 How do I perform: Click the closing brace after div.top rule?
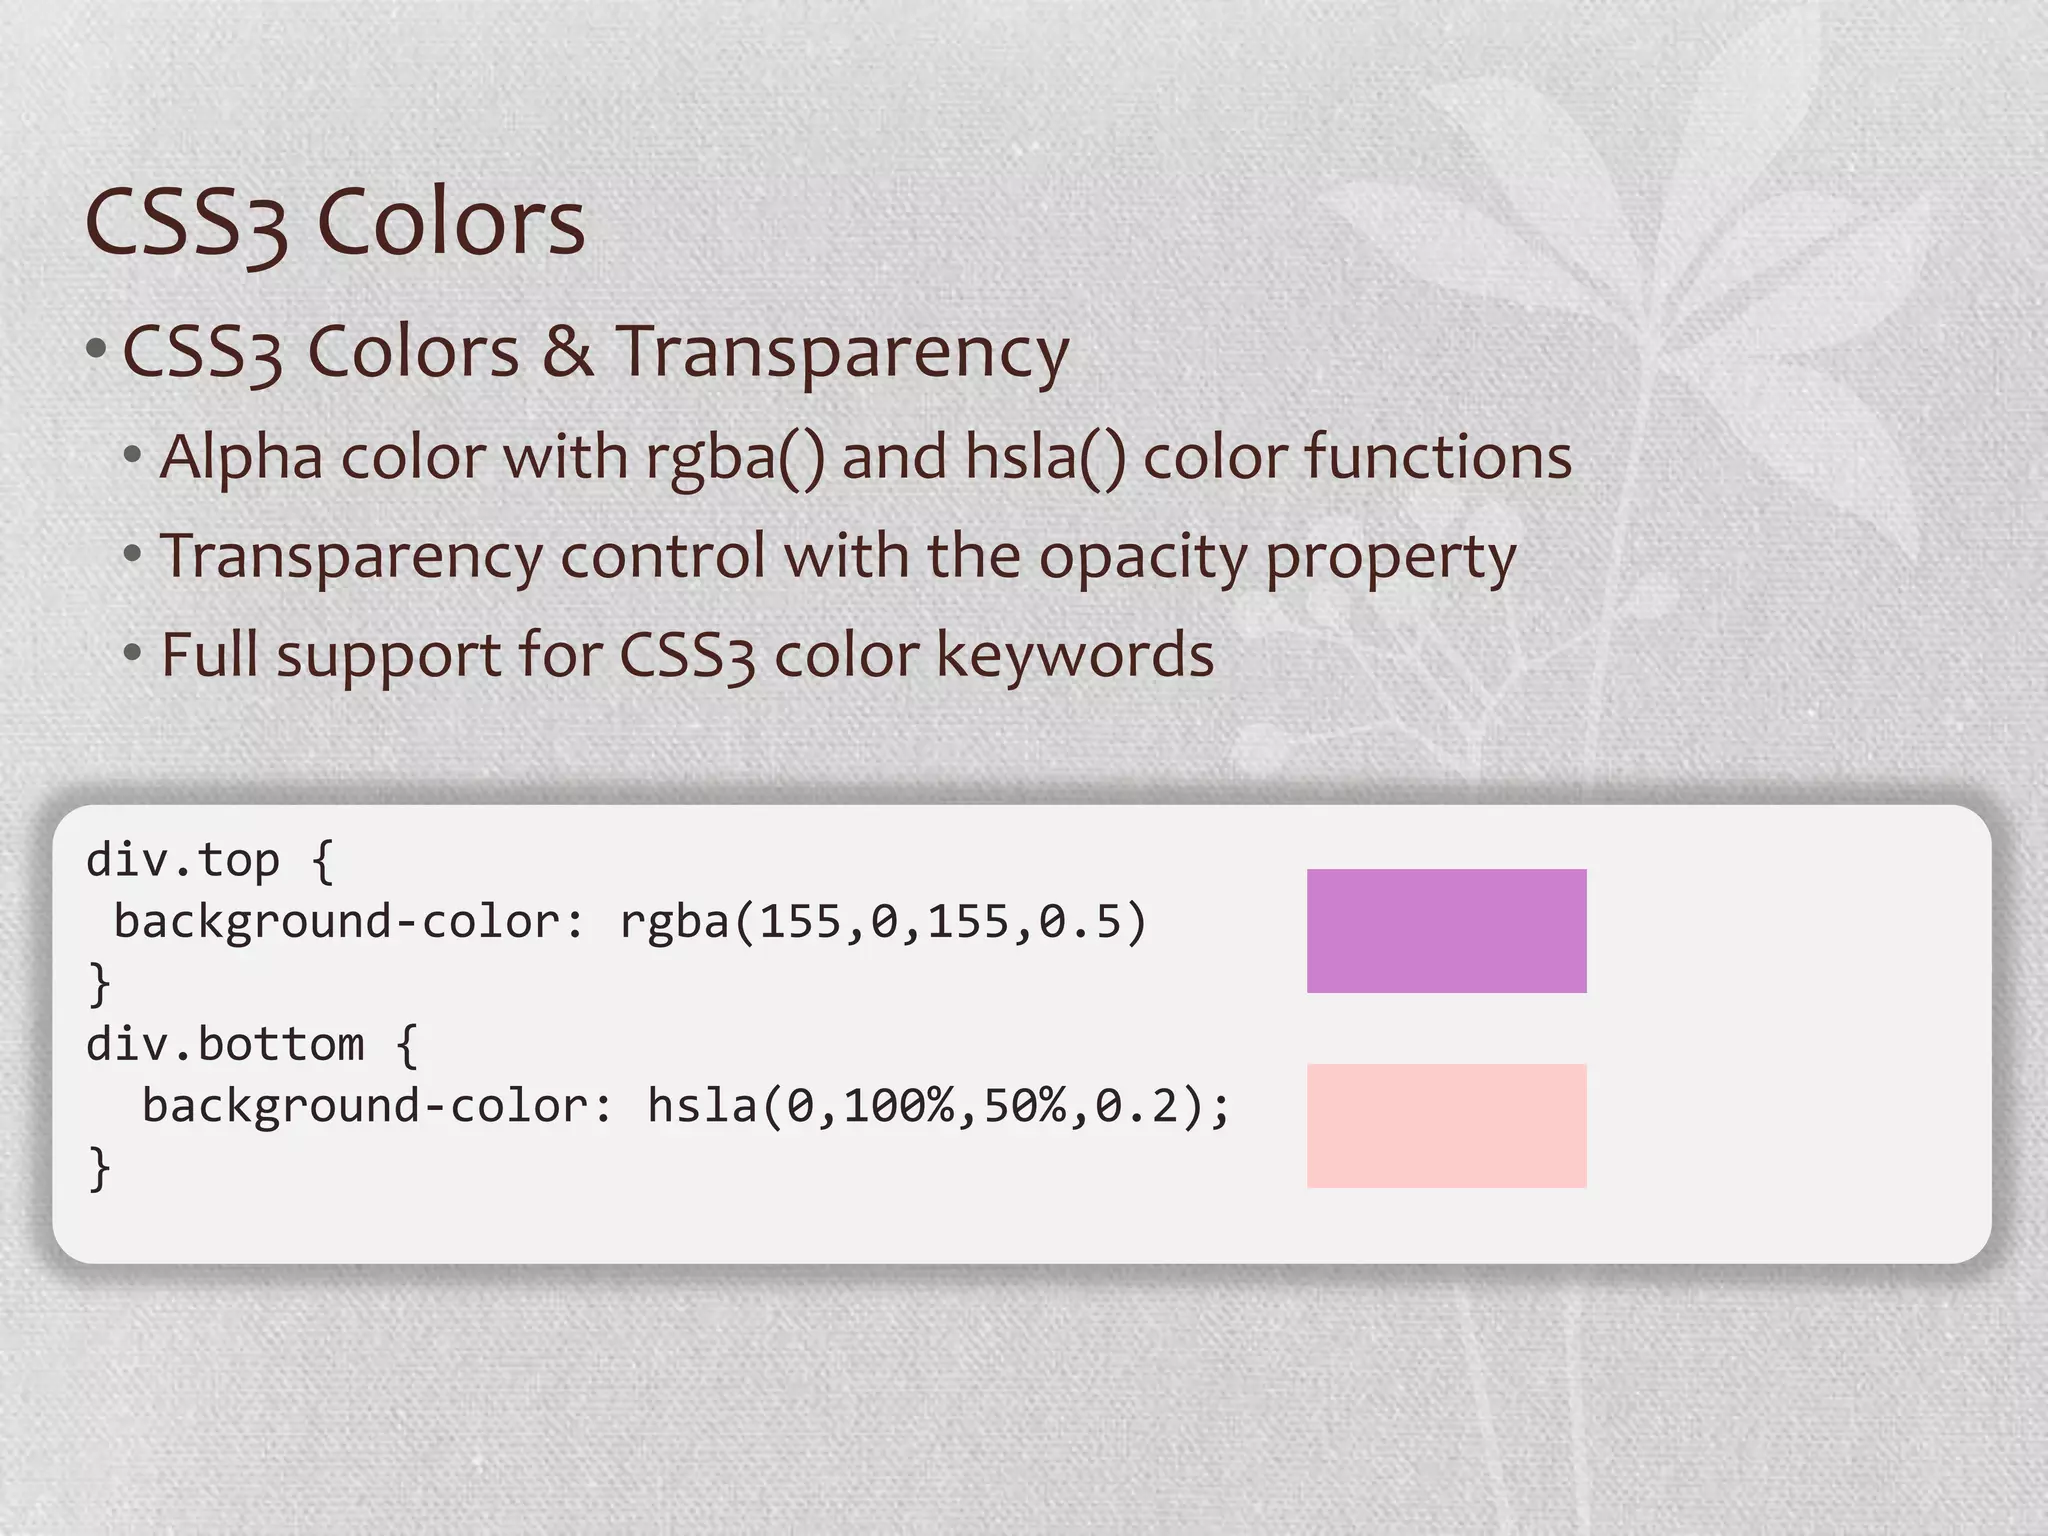click(x=99, y=984)
